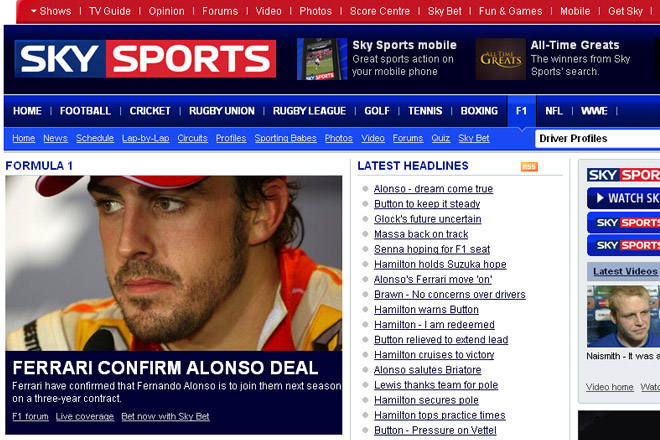Open the Sporting Babes link
This screenshot has width=660, height=440.
point(285,138)
